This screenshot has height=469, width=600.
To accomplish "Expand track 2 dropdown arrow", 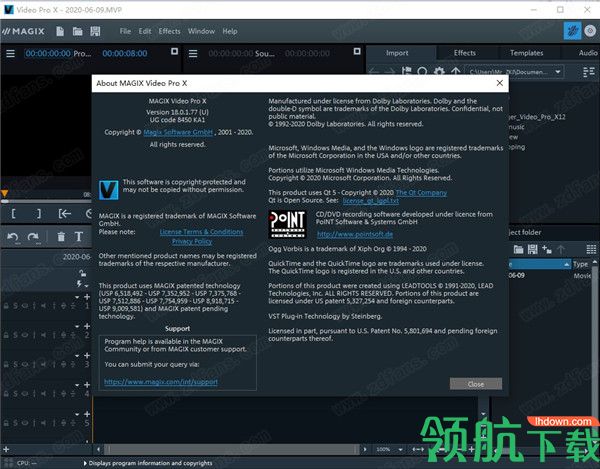I will [77, 326].
